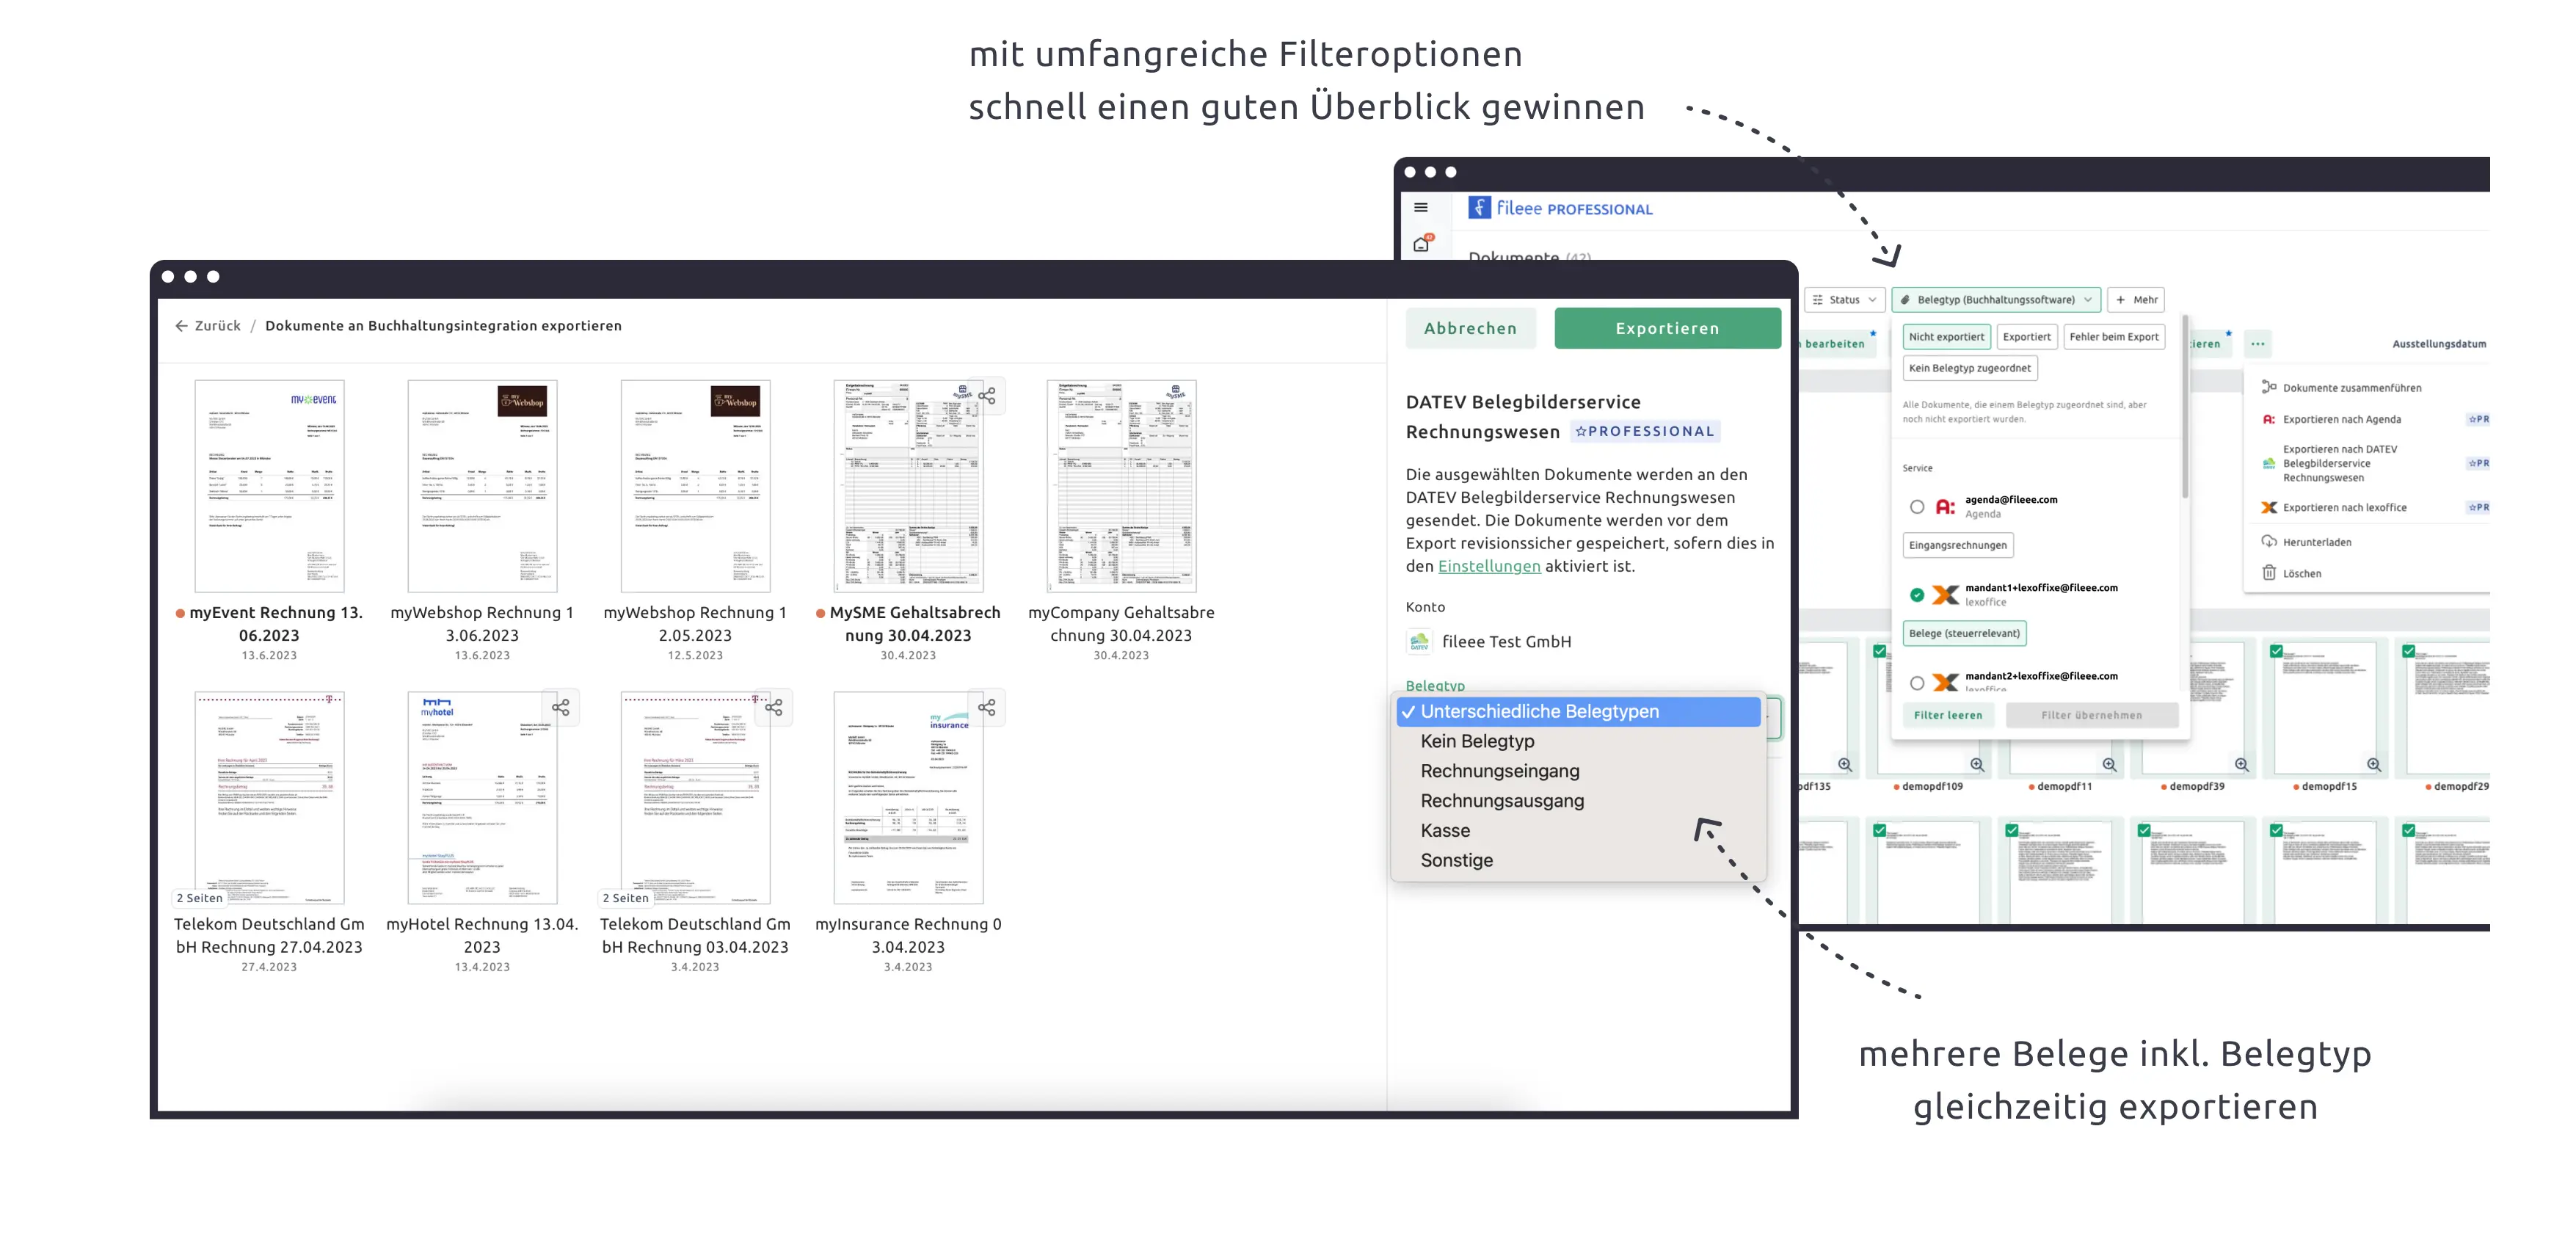Screen dimensions: 2576x1242
Task: Select agenda@fileee.com service radio button
Action: 1917,507
